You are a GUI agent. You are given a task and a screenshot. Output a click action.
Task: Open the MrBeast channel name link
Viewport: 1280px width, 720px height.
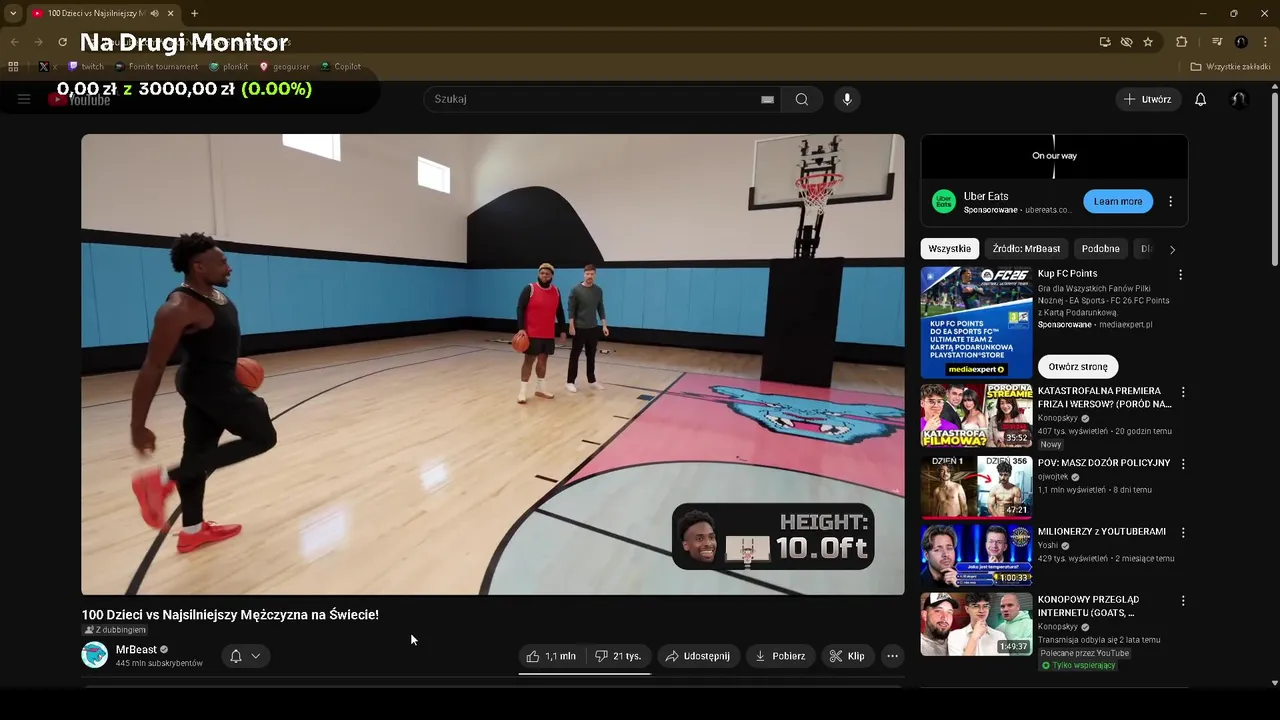point(136,650)
